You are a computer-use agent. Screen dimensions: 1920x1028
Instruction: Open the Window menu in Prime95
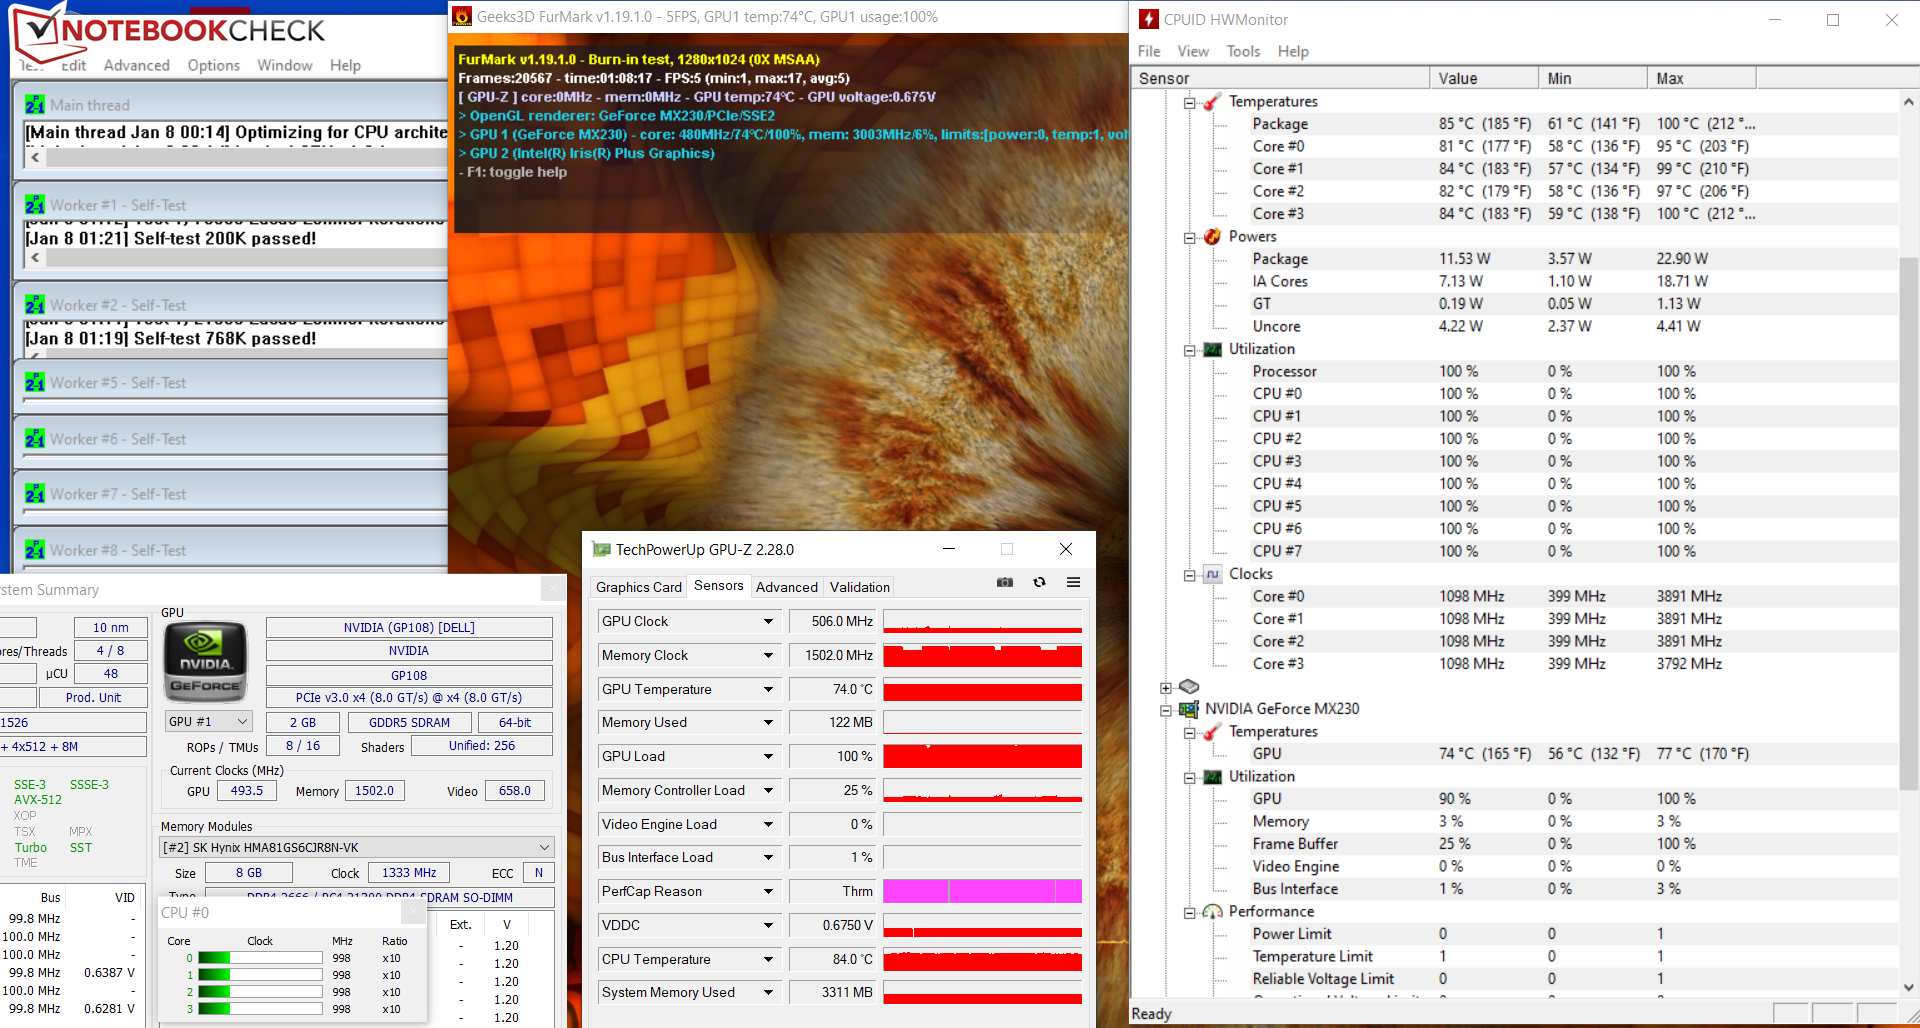[285, 65]
